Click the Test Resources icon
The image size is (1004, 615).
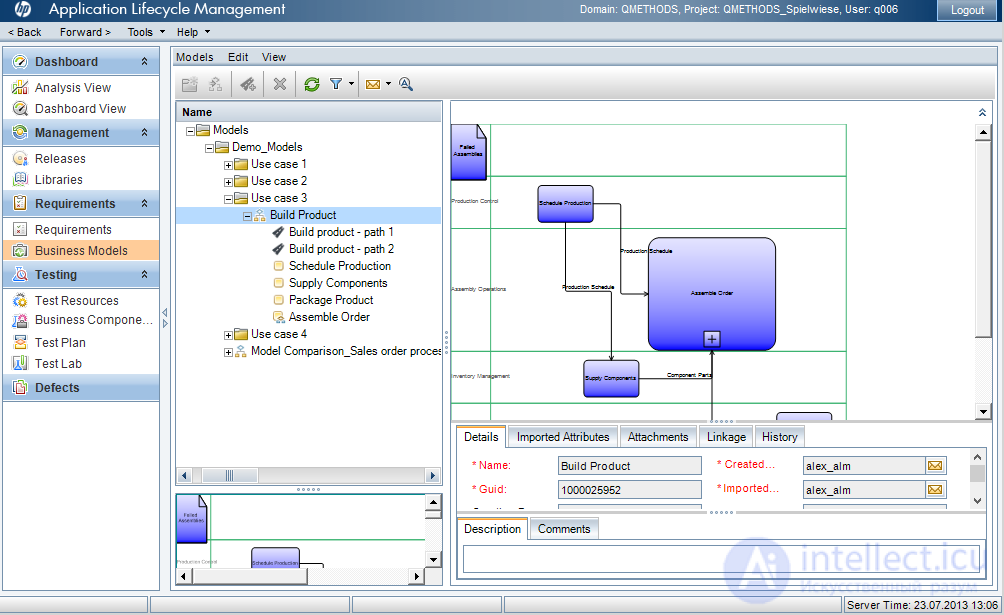[20, 300]
